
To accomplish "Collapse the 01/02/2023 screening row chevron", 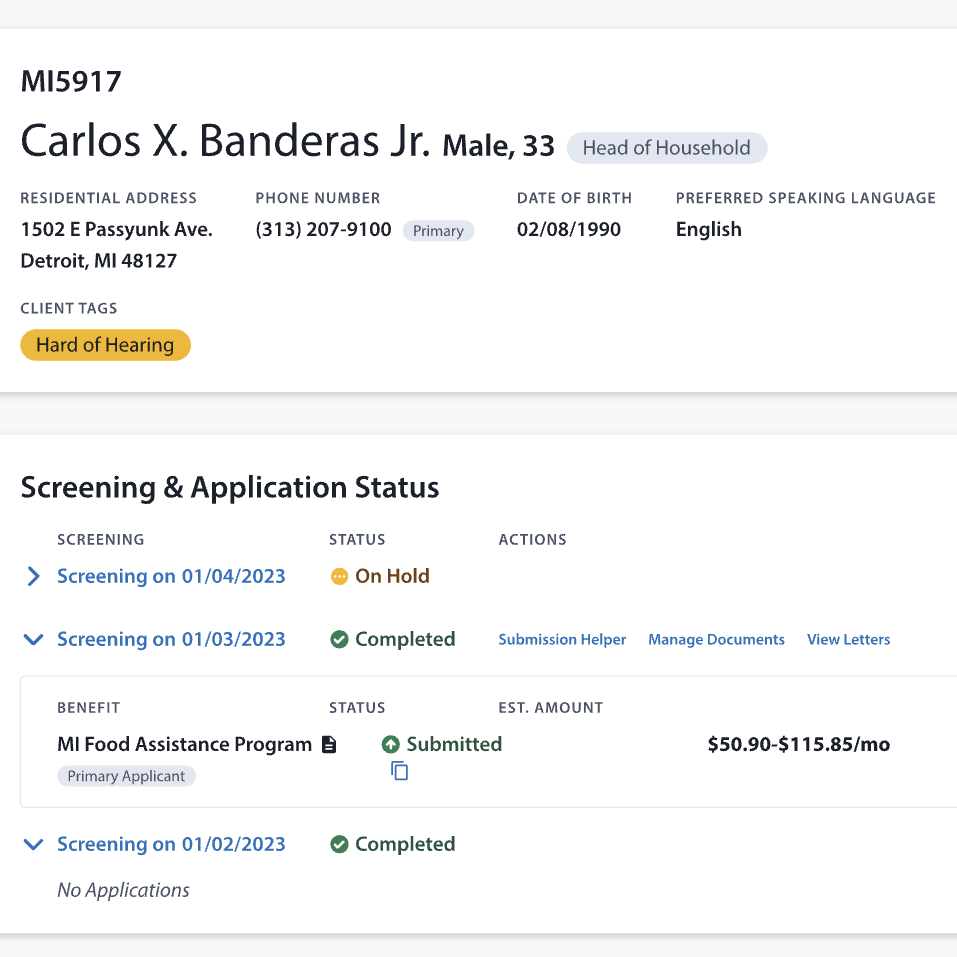I will [x=33, y=845].
